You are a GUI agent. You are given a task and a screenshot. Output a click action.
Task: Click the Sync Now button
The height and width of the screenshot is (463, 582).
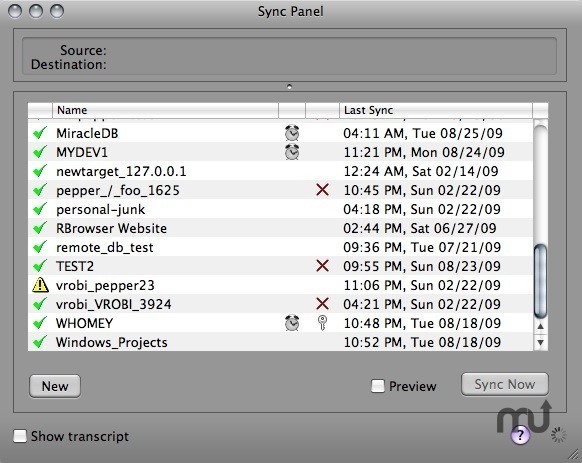(504, 384)
